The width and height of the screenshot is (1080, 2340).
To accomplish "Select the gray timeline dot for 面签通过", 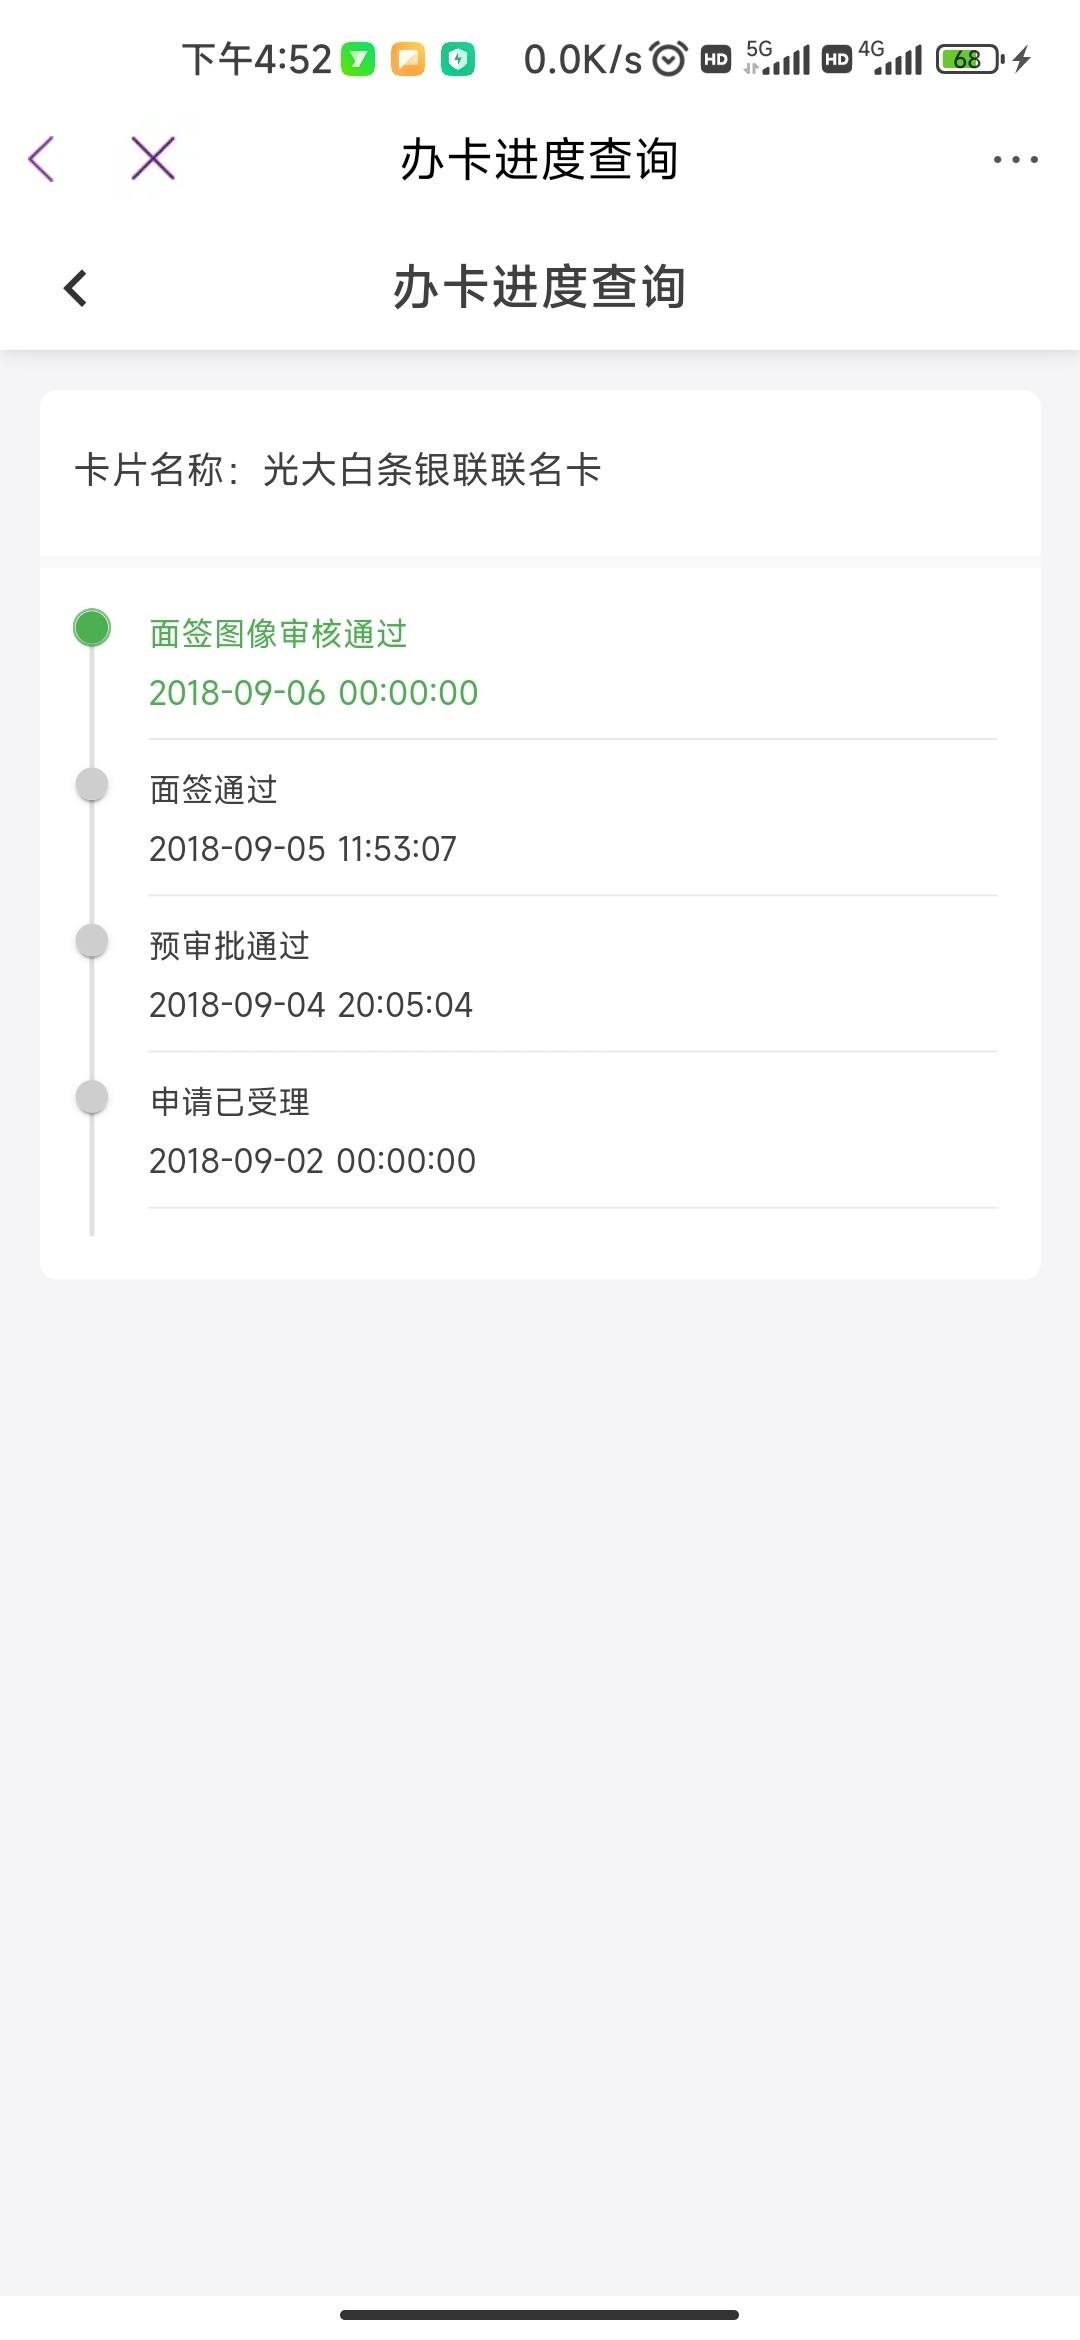I will point(92,785).
